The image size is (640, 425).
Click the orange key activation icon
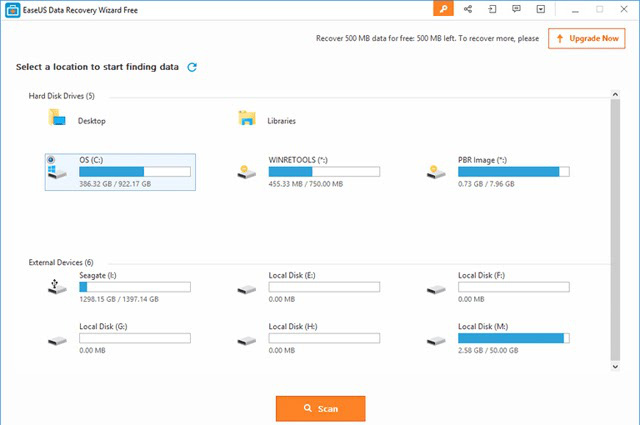pyautogui.click(x=443, y=9)
